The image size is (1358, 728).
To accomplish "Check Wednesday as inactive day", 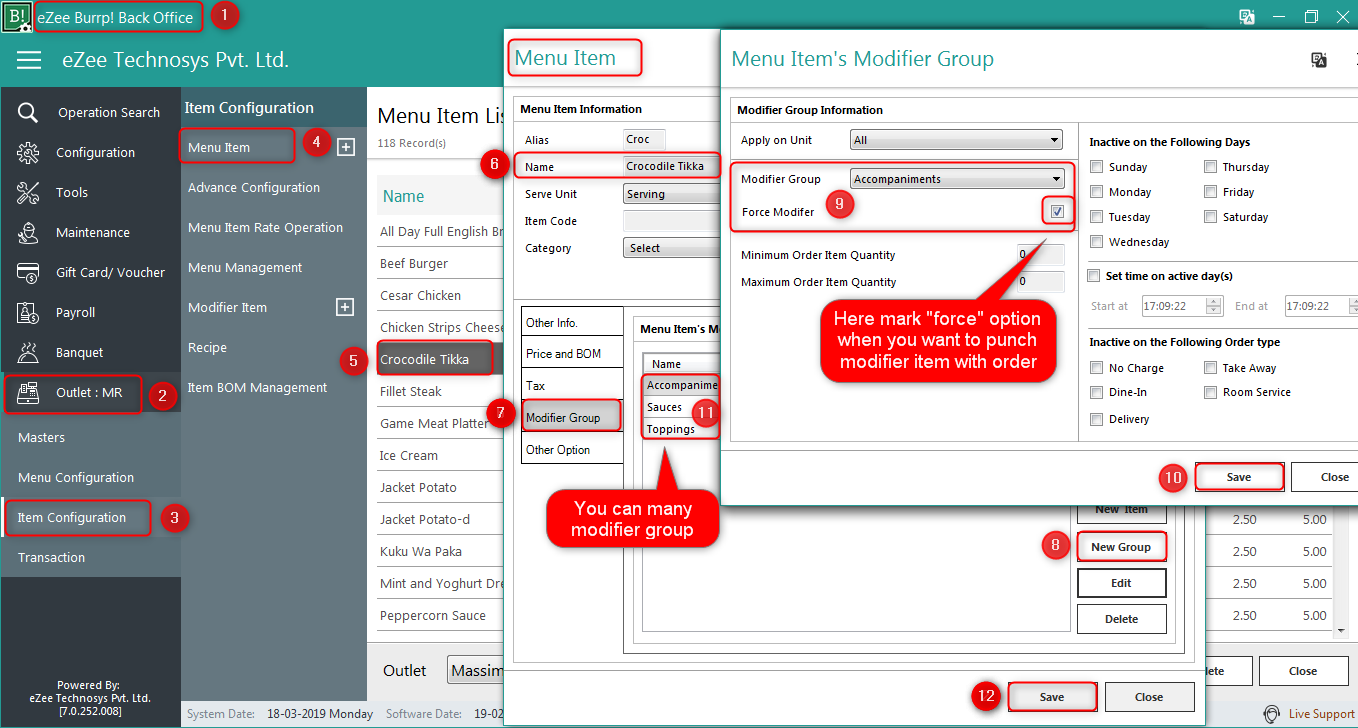I will (1097, 242).
